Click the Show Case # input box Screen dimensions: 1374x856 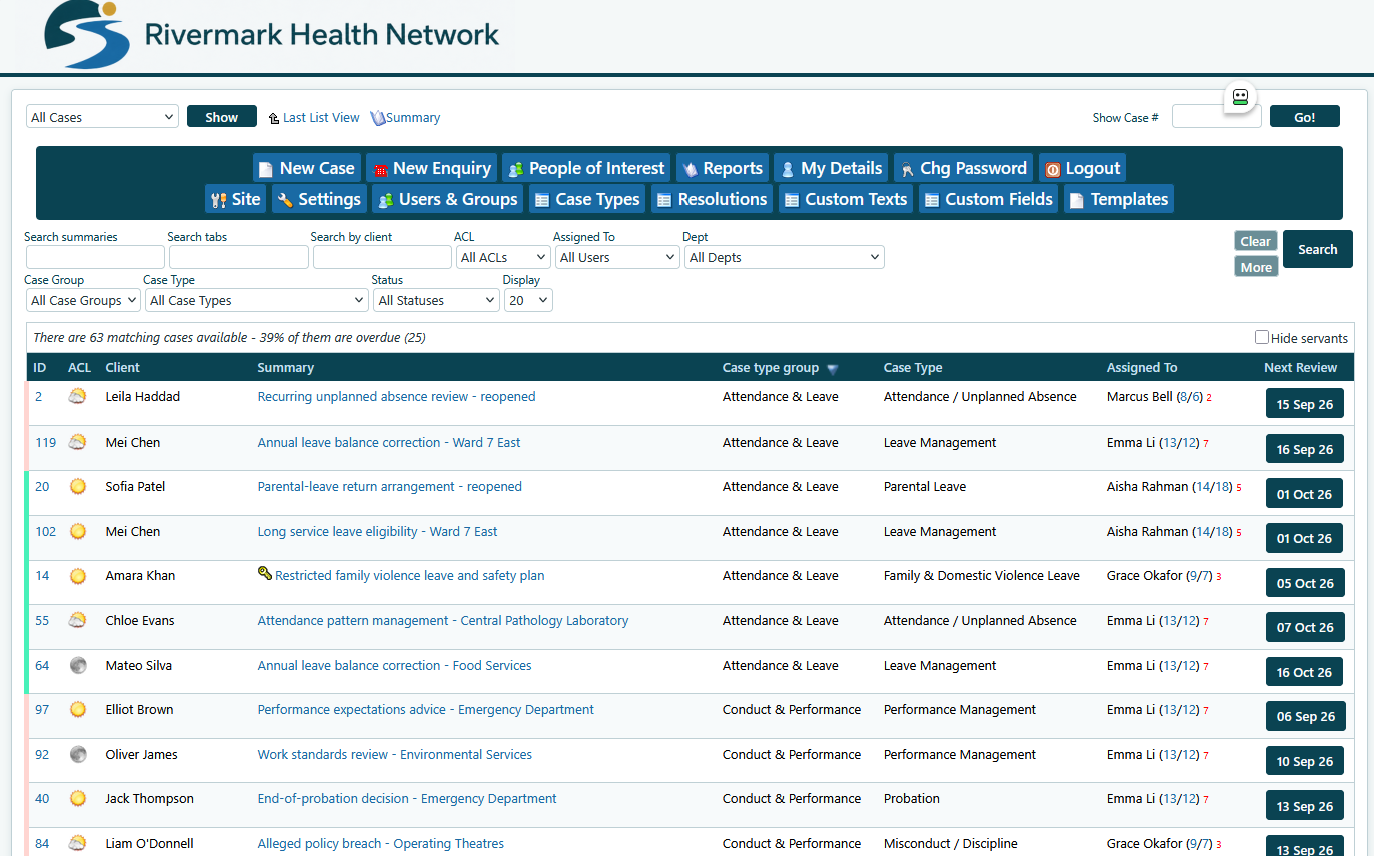[1216, 117]
